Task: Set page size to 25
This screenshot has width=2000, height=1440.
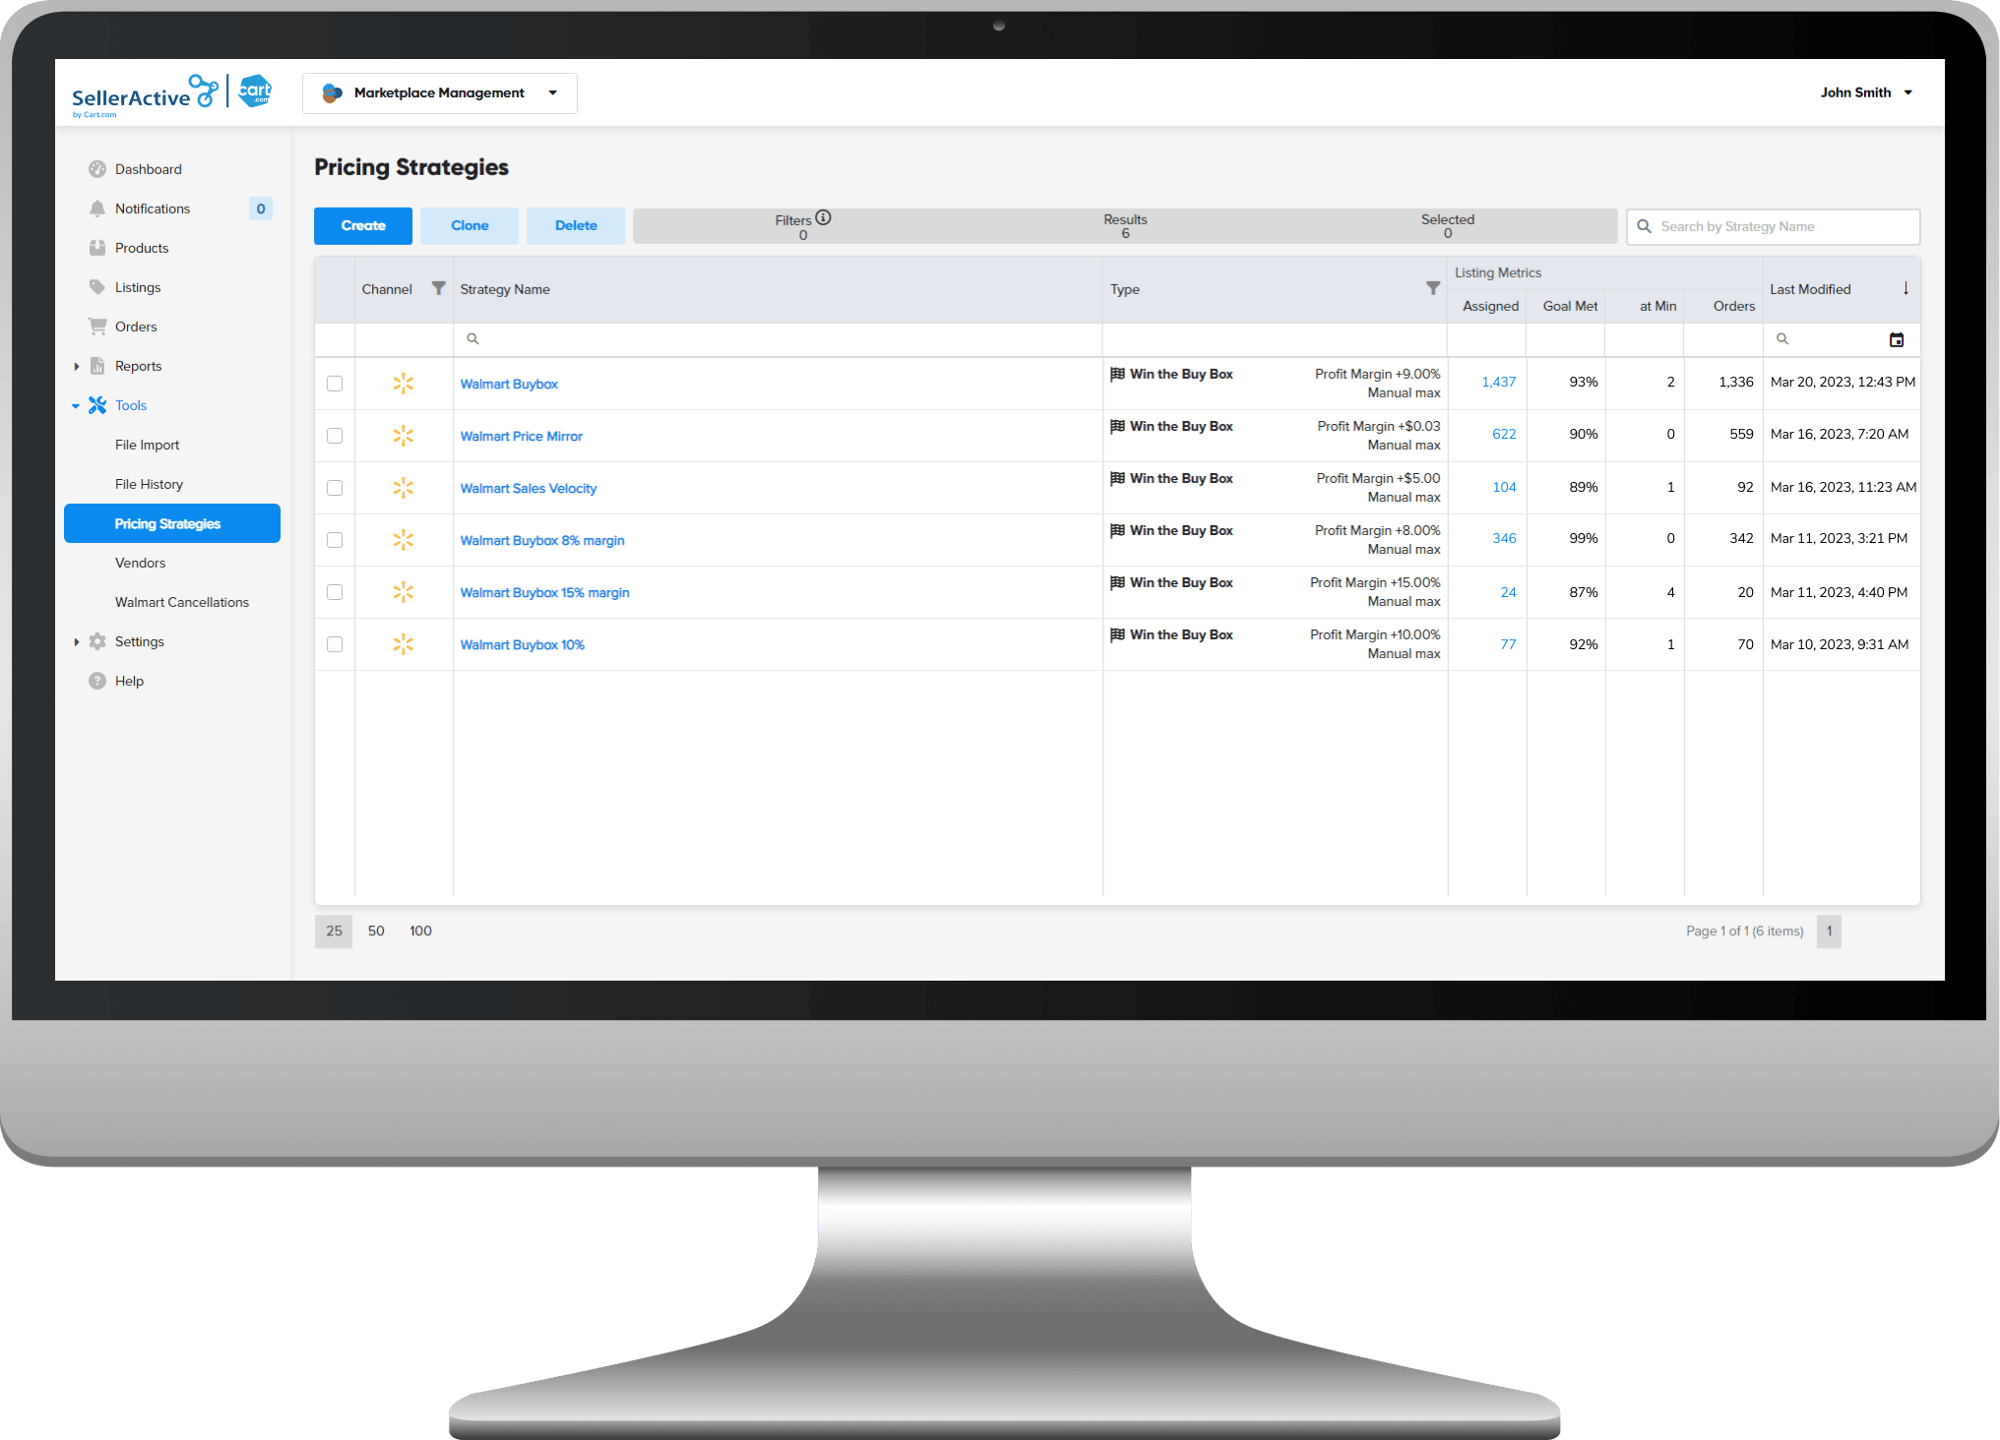Action: coord(334,931)
